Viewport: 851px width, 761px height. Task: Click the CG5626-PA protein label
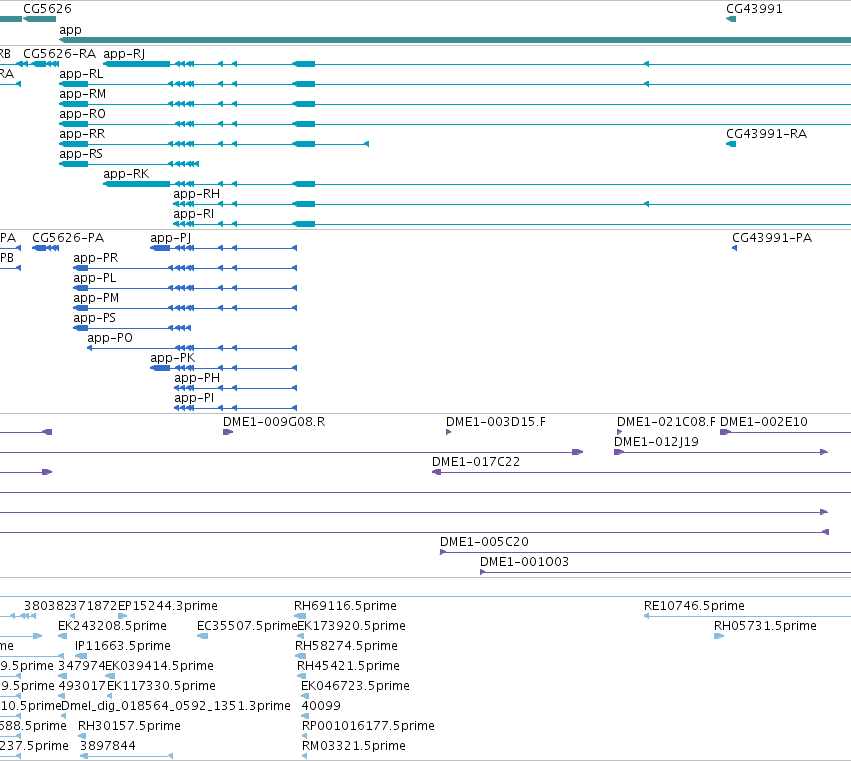[68, 238]
